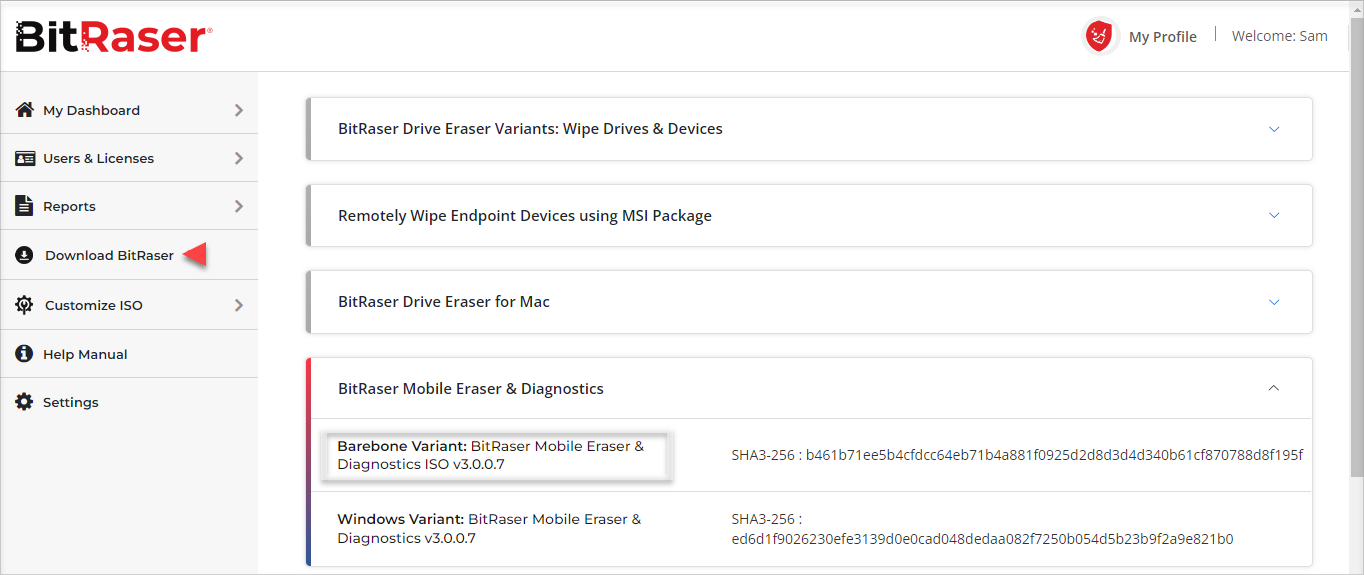Click the Reports document icon
The image size is (1364, 575).
coord(25,206)
